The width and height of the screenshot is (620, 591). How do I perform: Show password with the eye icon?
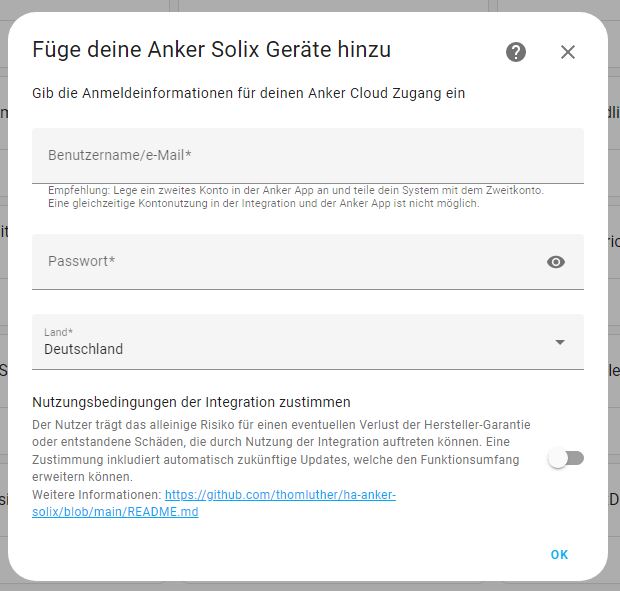[556, 262]
